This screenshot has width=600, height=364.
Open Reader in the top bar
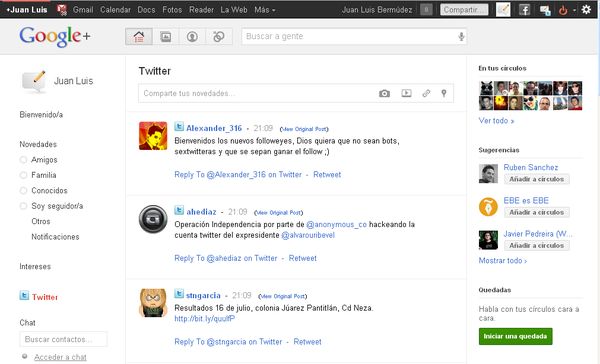click(201, 10)
